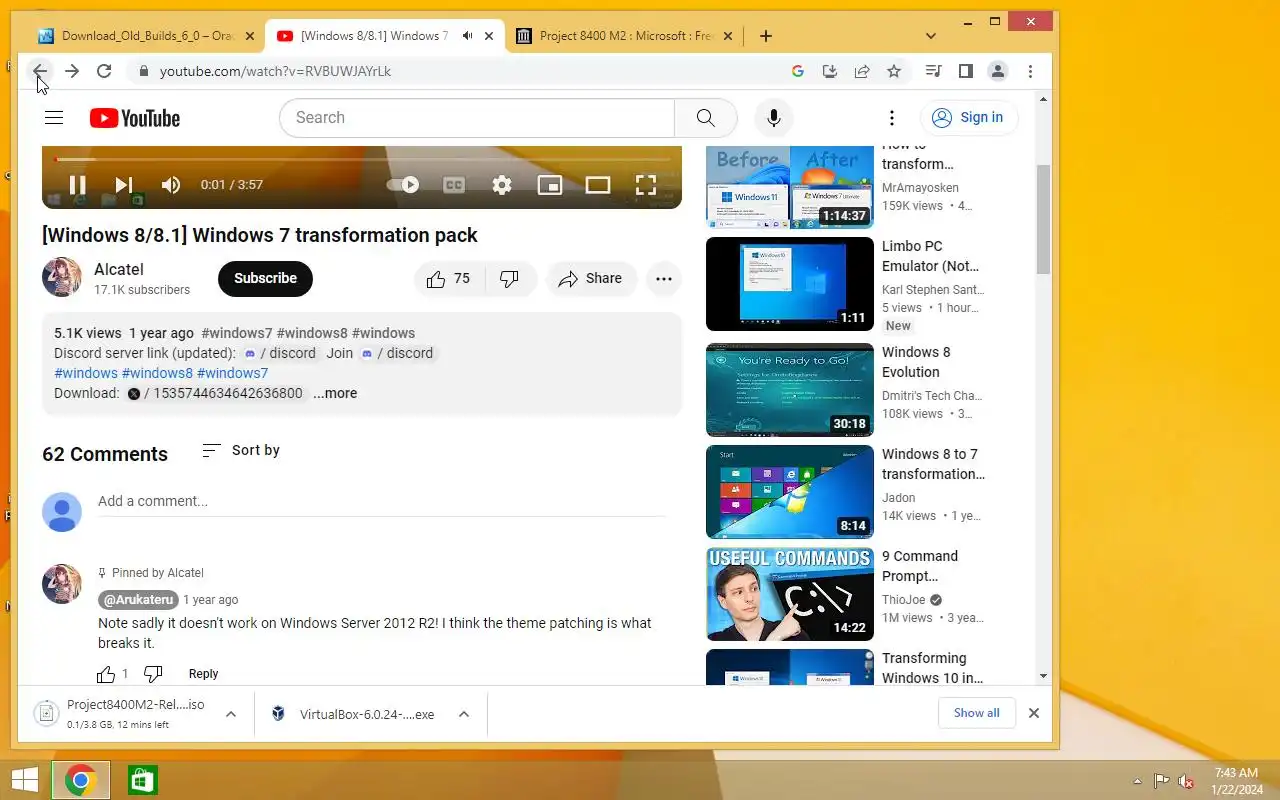Open @Arukateru commenter profile
1280x800 pixels.
tap(138, 600)
